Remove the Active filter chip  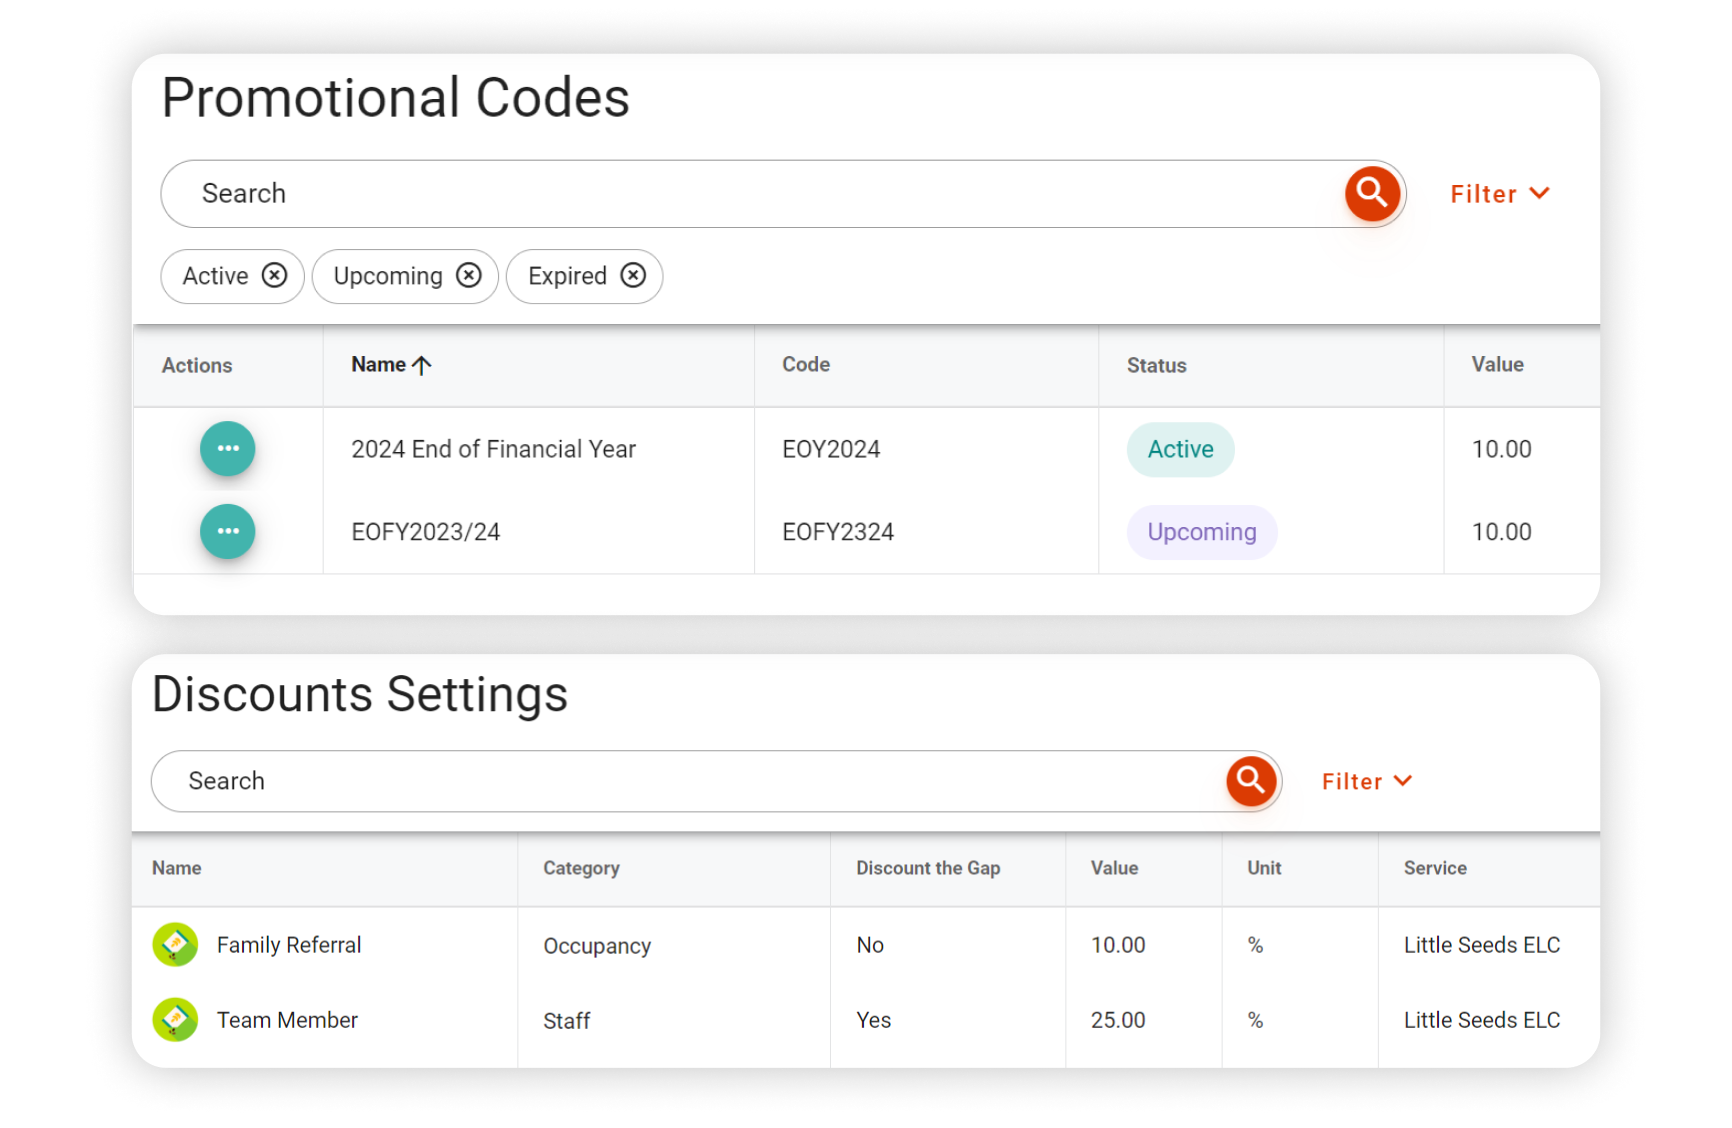pos(274,276)
